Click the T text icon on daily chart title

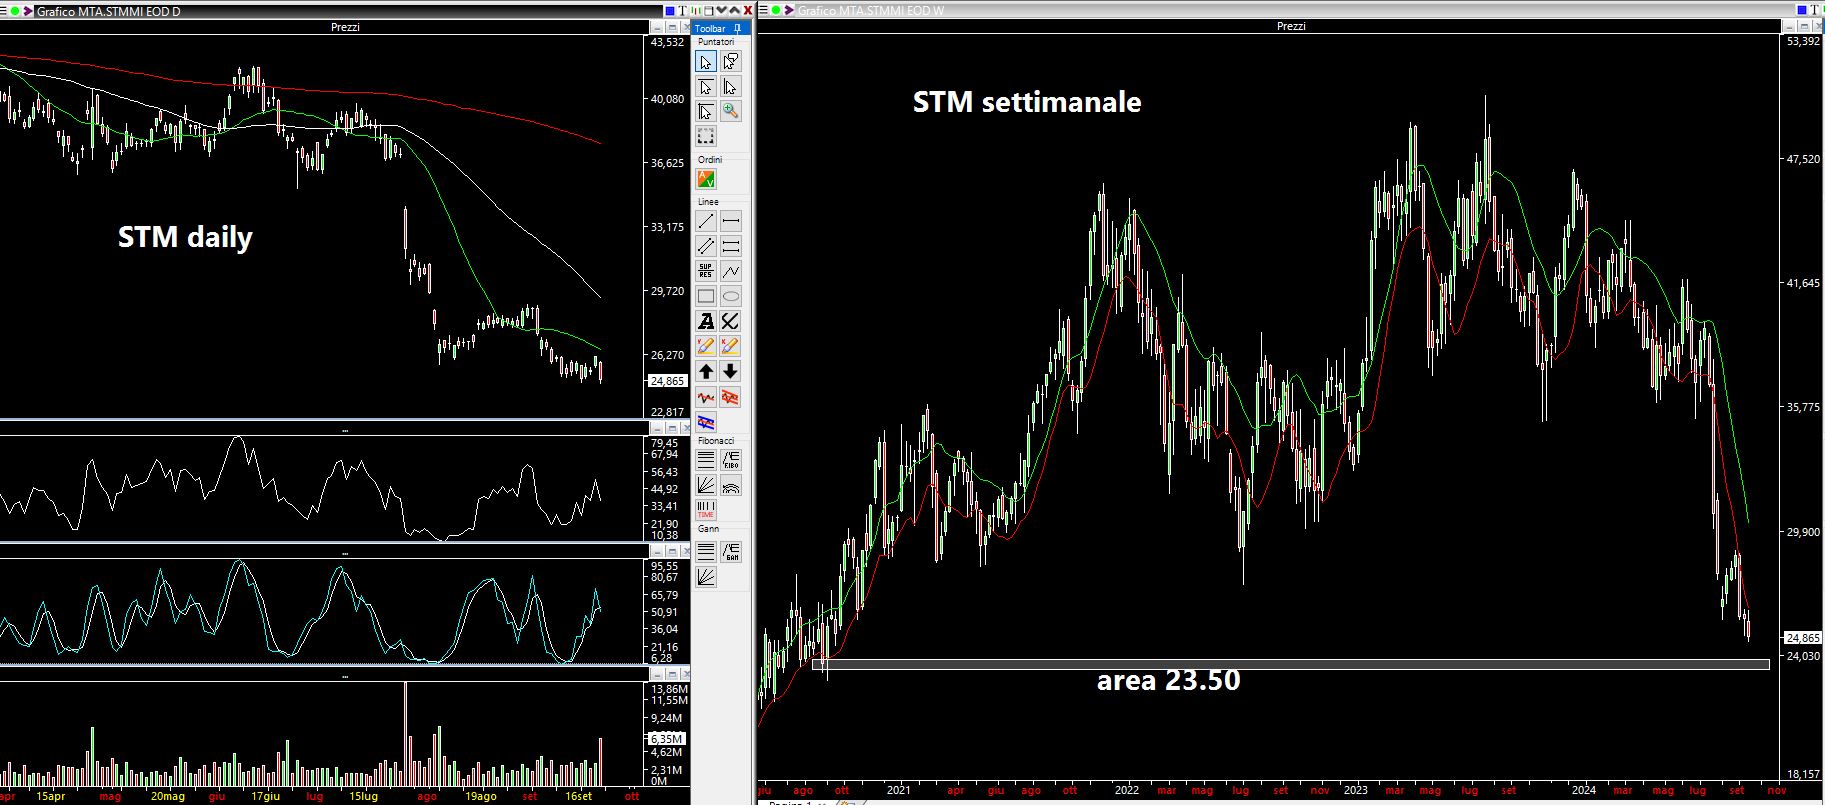(683, 11)
